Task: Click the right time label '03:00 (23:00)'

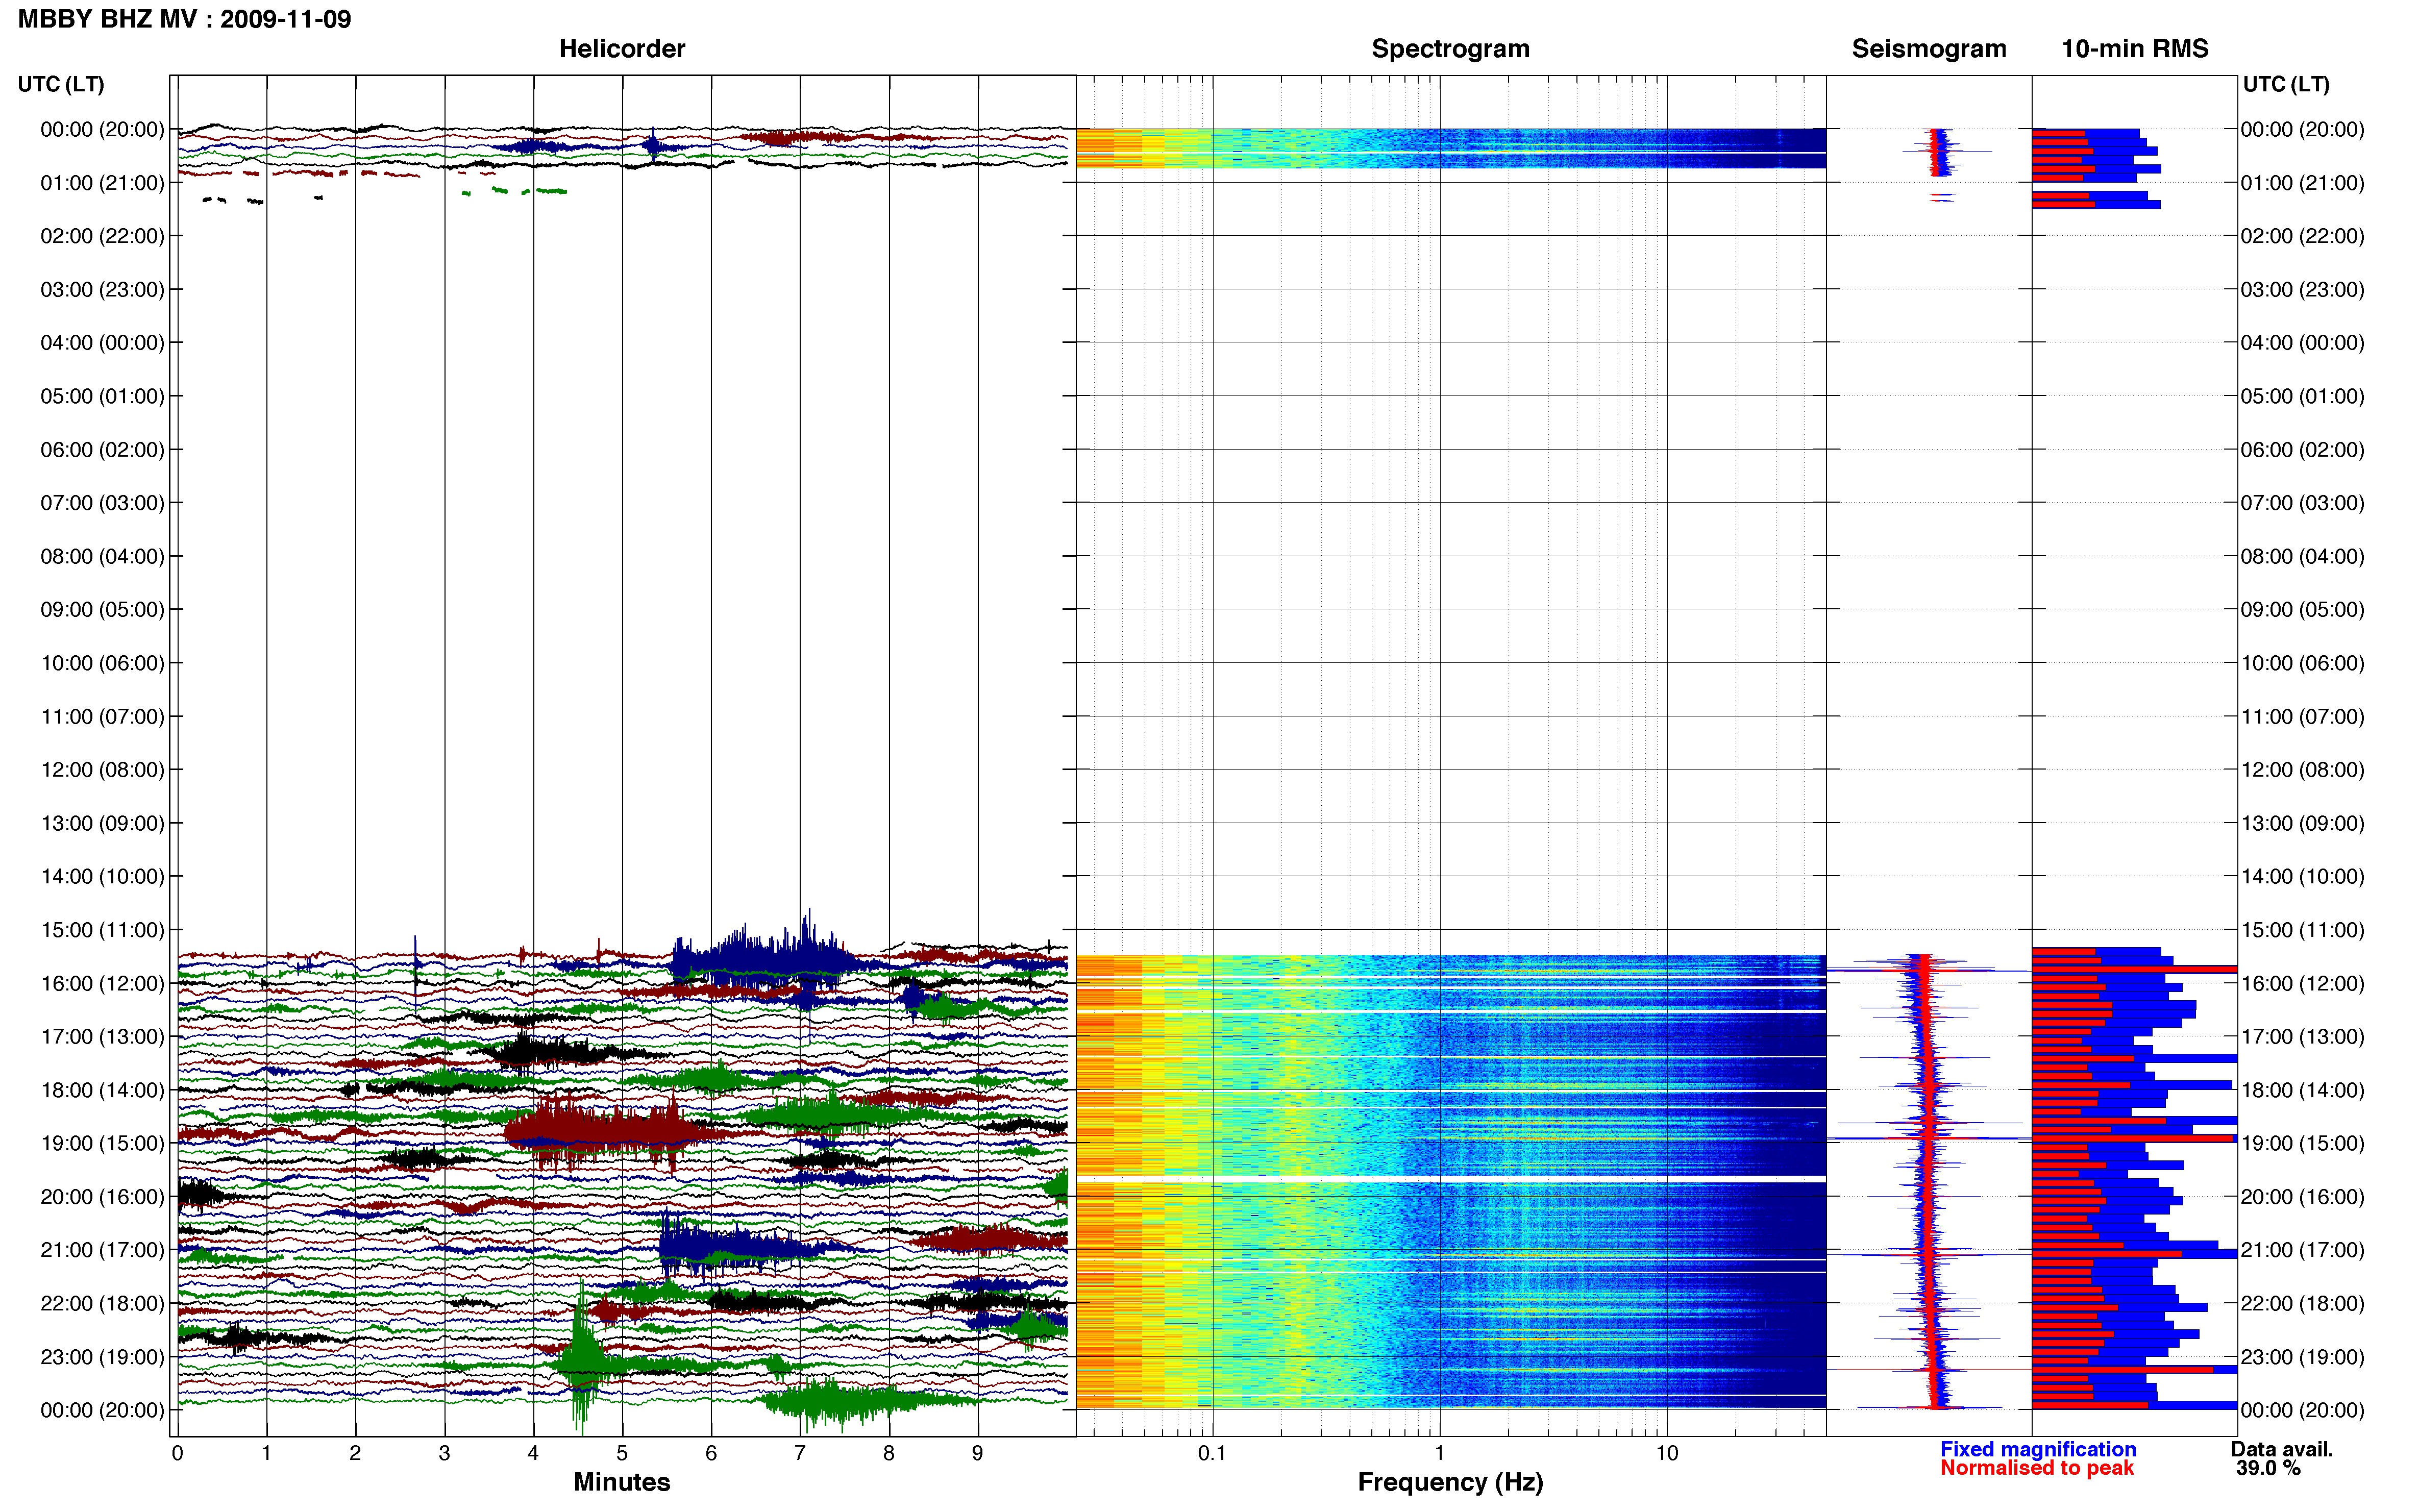Action: tap(2302, 290)
